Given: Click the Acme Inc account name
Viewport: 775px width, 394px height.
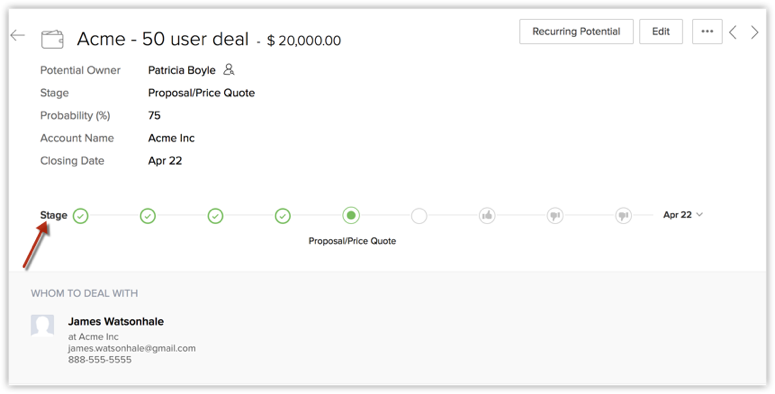Looking at the screenshot, I should pyautogui.click(x=171, y=138).
